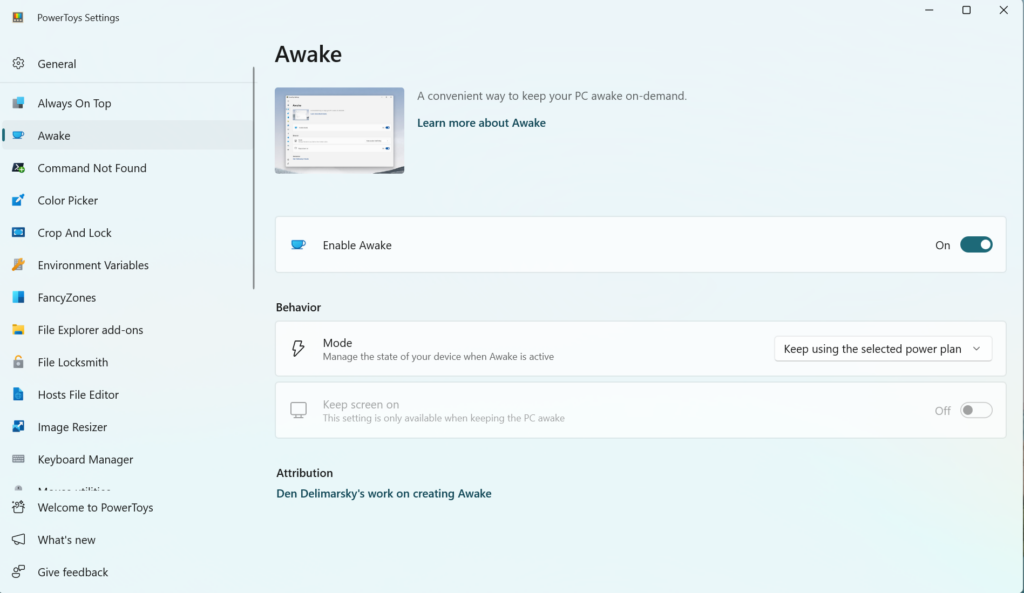This screenshot has width=1024, height=593.
Task: Expand the Environment Variables settings page
Action: [92, 265]
